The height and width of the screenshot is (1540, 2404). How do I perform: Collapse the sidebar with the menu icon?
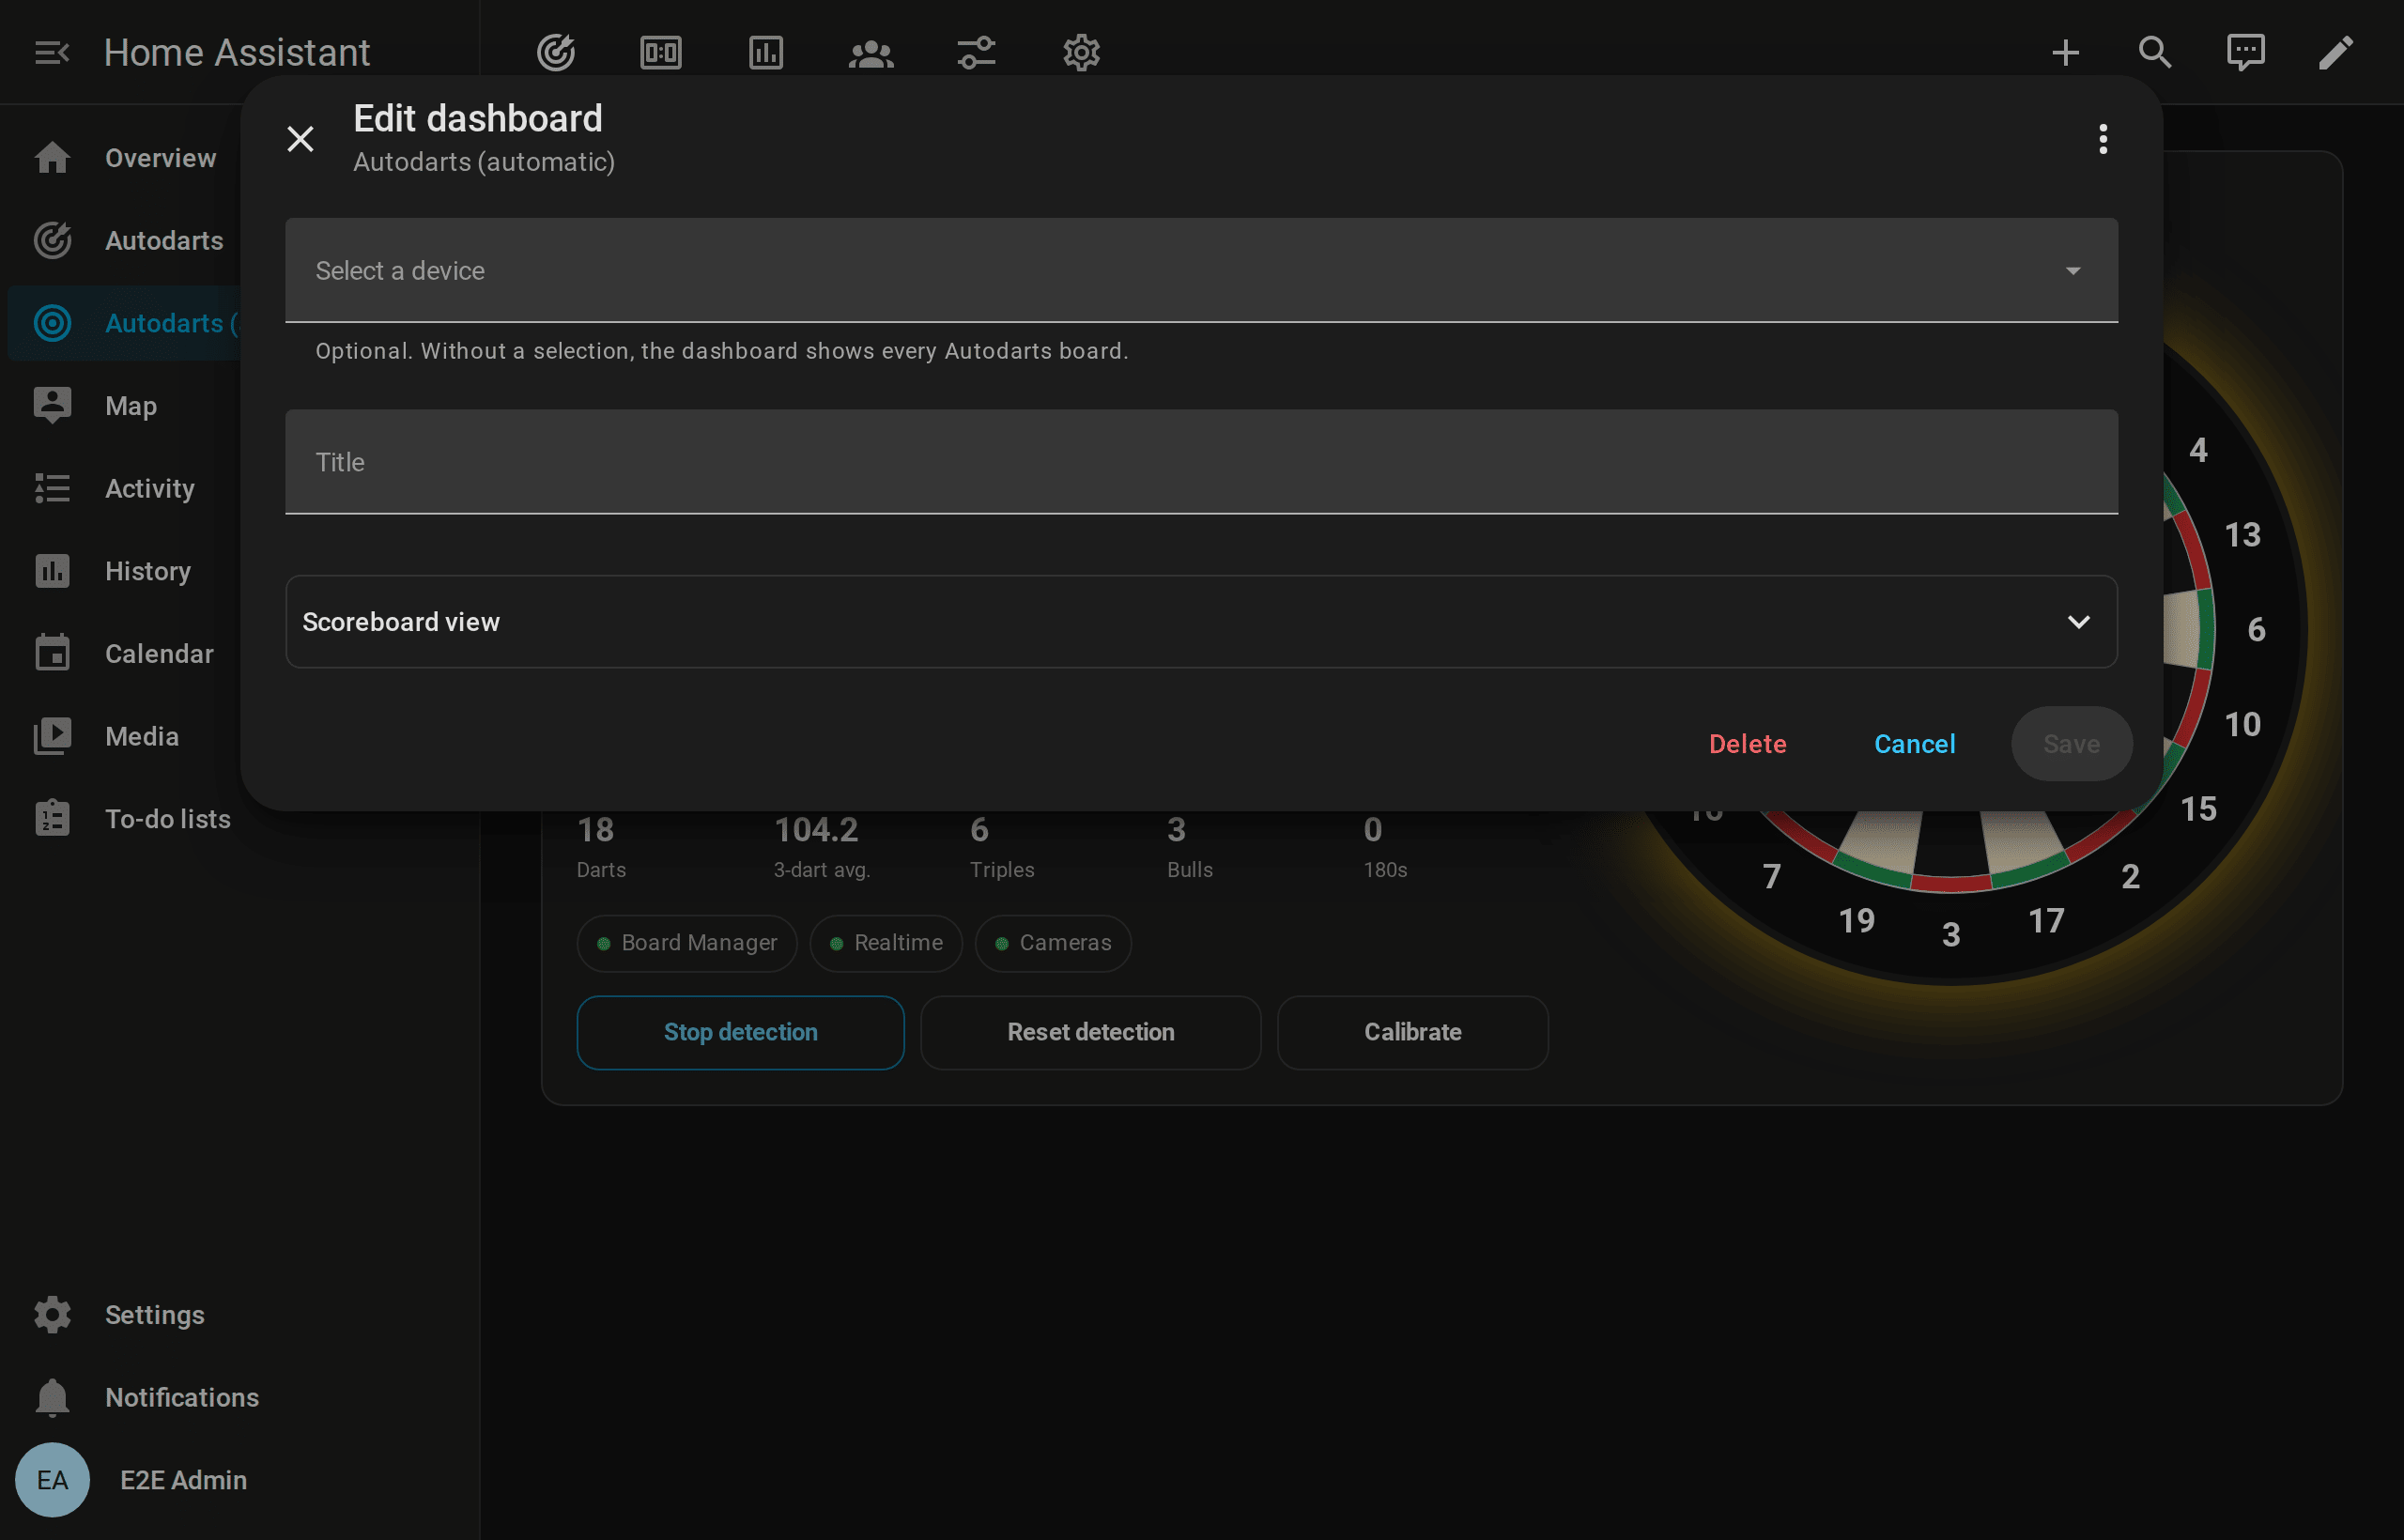click(x=52, y=52)
